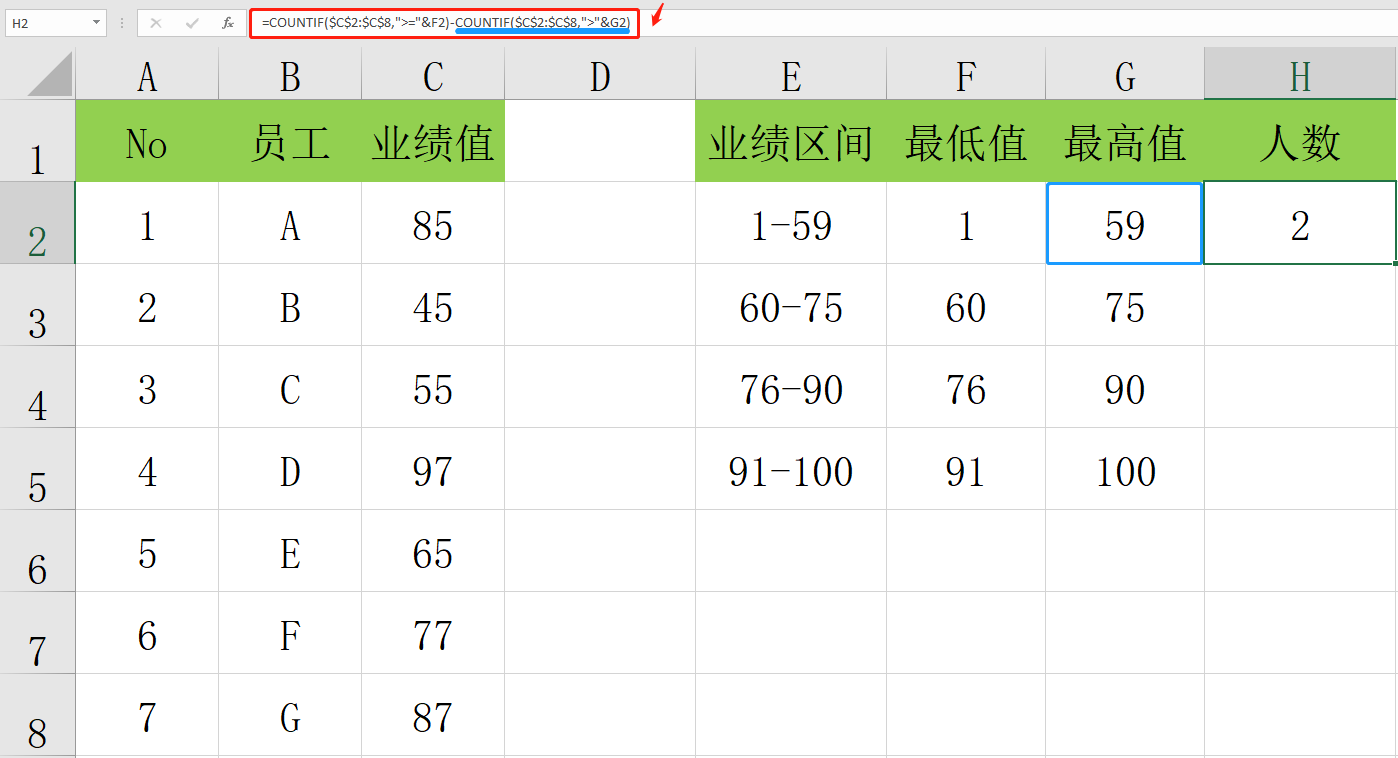Select column B header

290,74
